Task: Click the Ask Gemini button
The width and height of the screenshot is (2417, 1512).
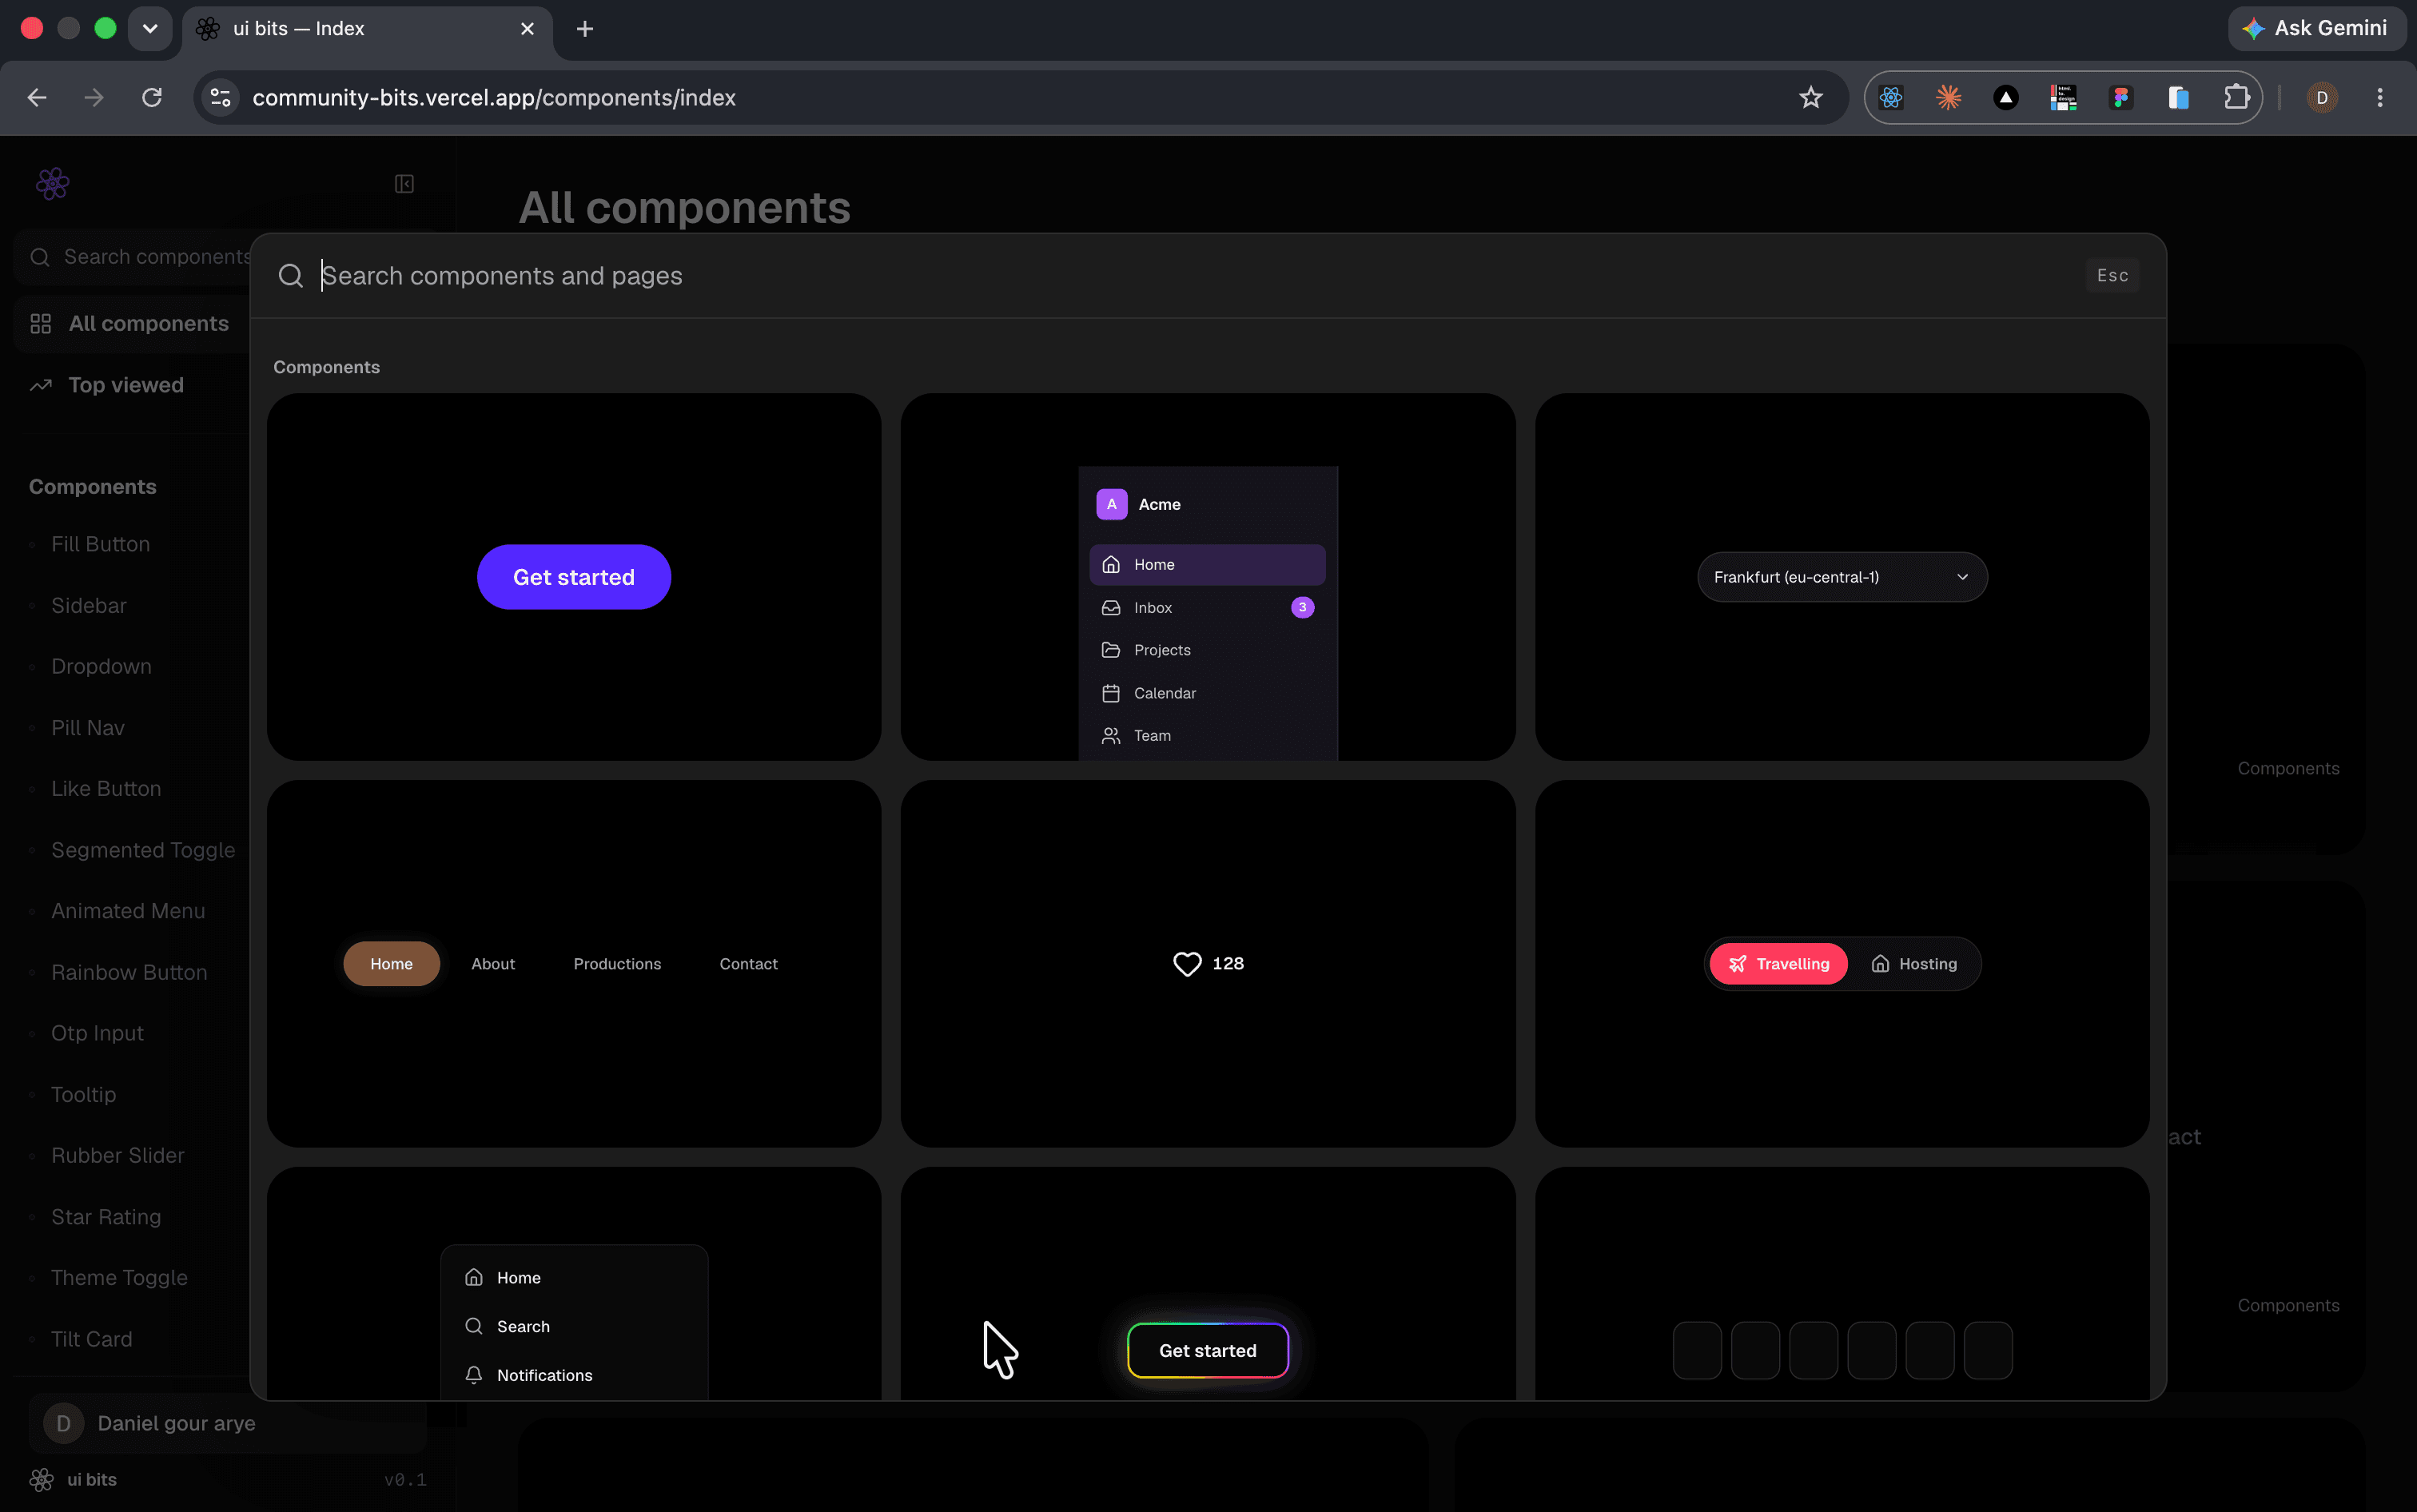Action: (x=2316, y=28)
